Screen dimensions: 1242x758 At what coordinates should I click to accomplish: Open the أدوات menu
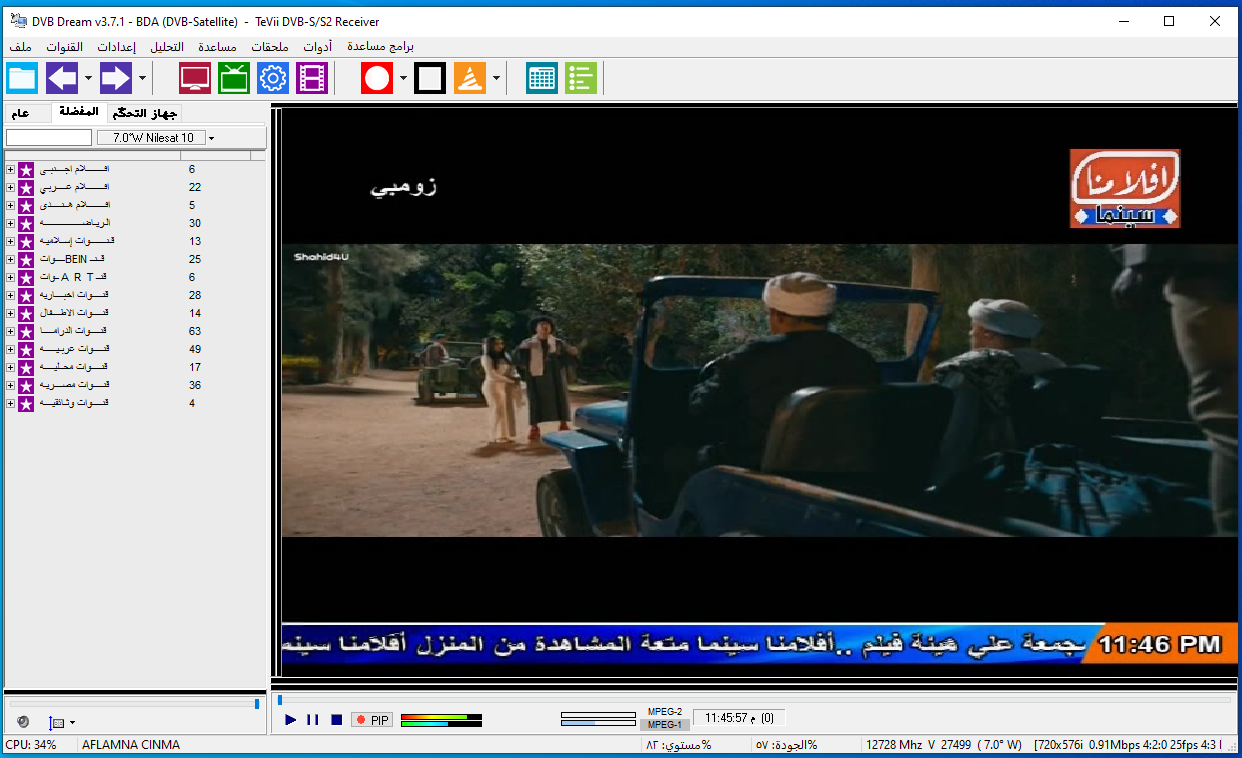[x=318, y=47]
